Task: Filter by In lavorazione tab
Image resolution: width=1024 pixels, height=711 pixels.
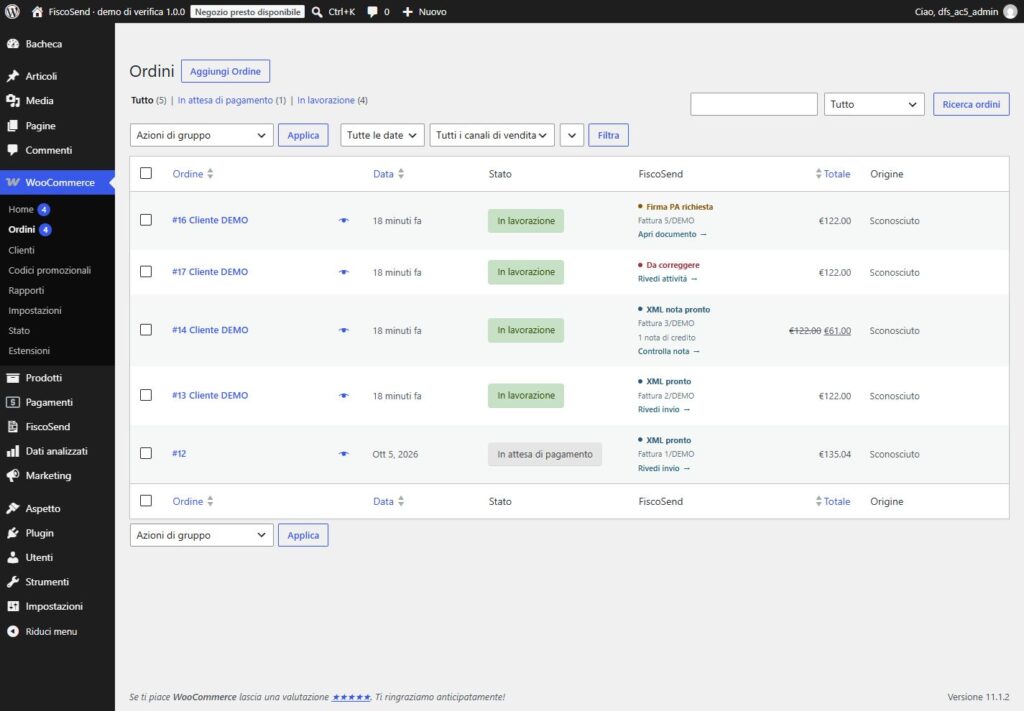Action: [326, 100]
